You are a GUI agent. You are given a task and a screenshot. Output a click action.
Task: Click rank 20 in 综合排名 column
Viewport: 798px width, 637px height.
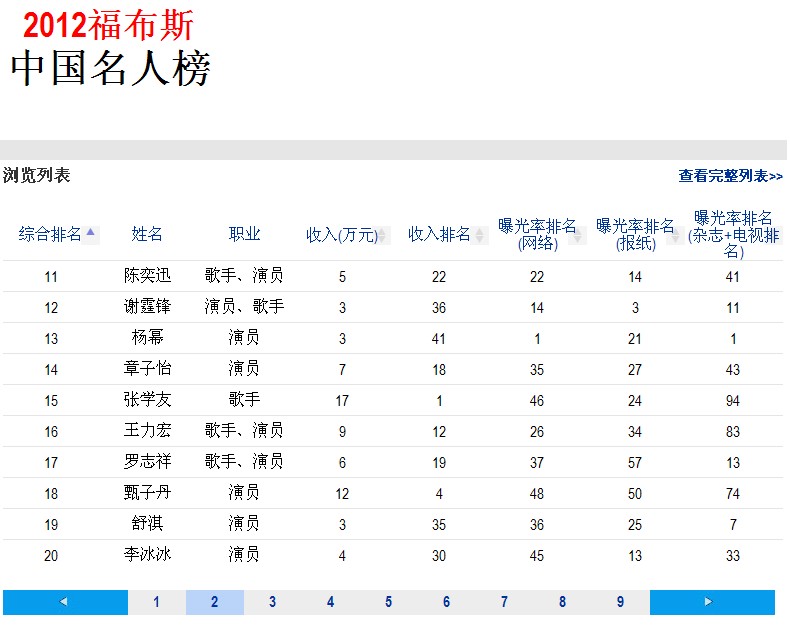51,556
